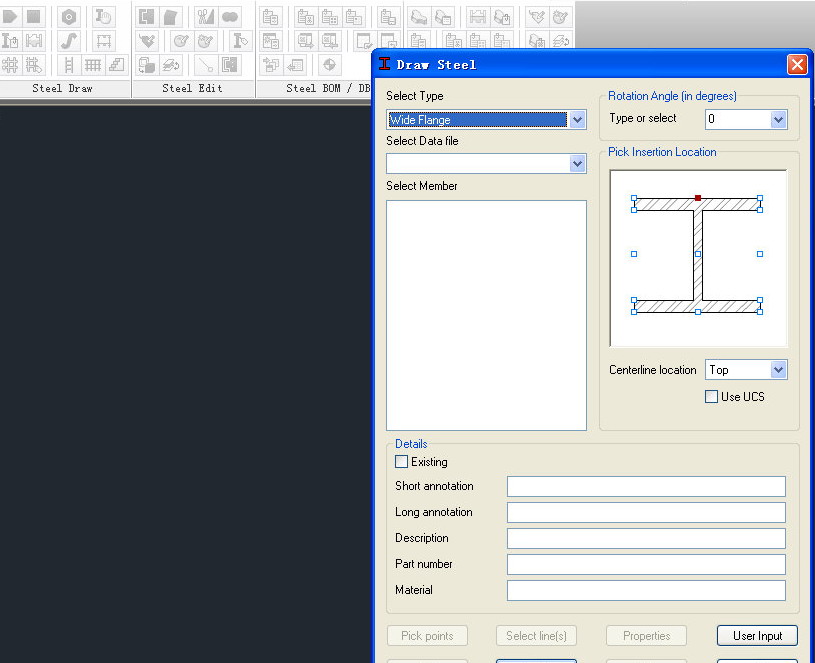
Task: Click the plain hash grid icon
Action: (x=10, y=65)
